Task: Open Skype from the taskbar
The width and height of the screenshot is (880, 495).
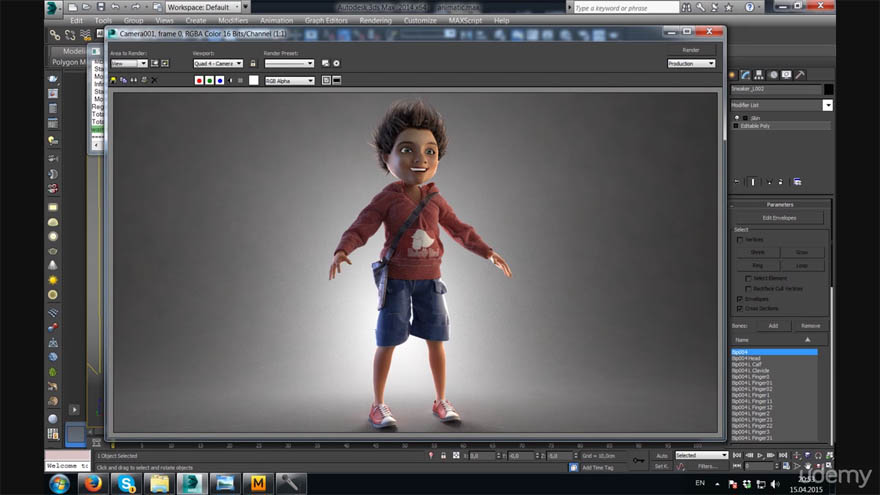Action: 127,483
